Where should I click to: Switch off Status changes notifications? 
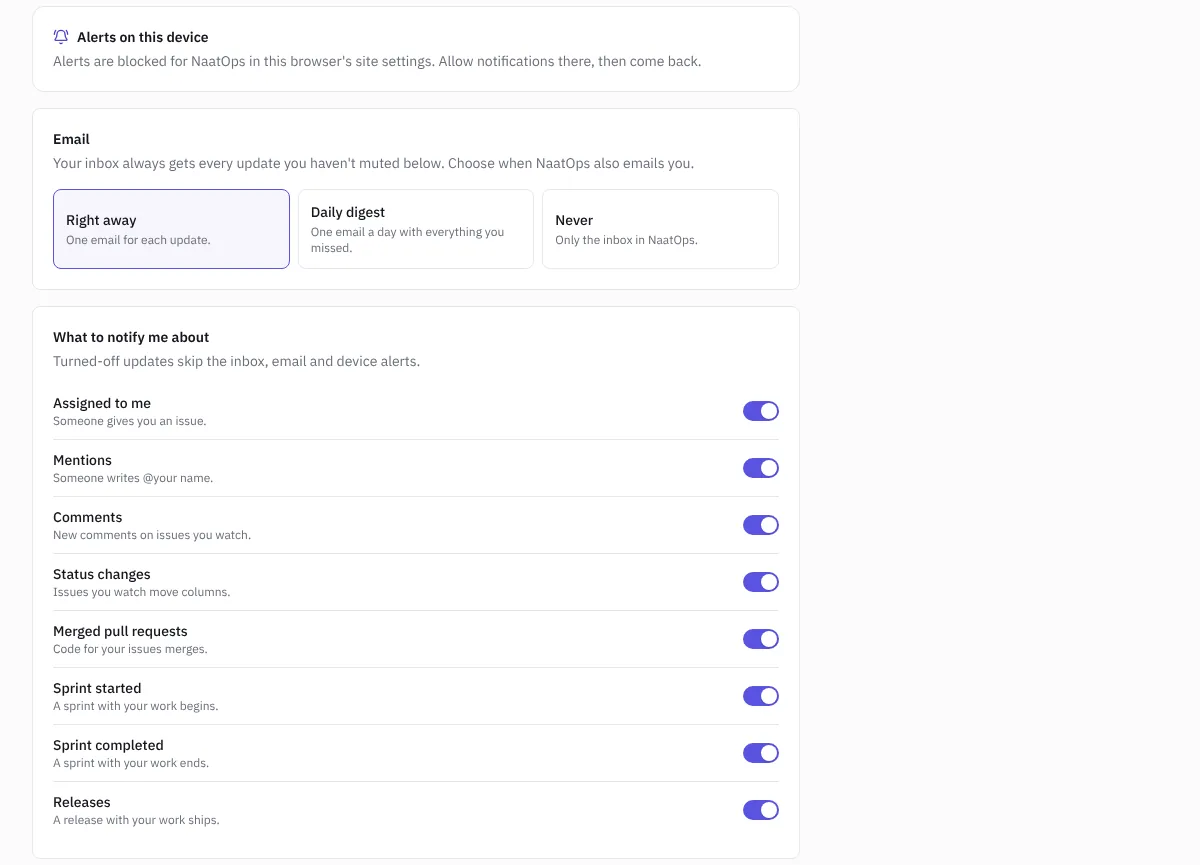(761, 582)
